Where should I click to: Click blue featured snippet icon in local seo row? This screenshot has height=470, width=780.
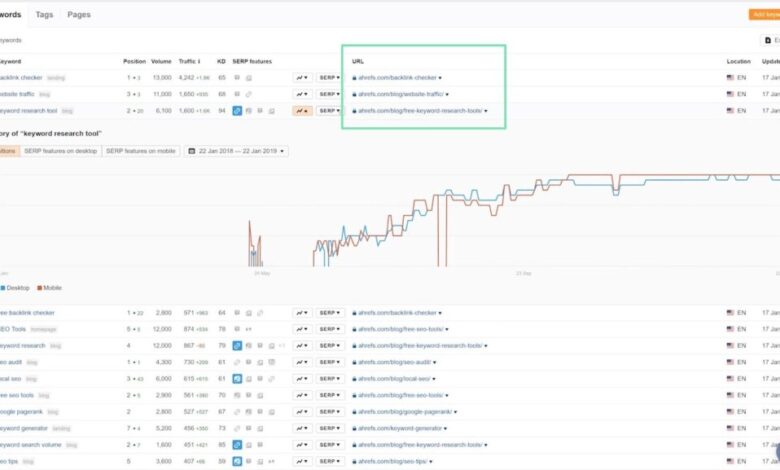(x=237, y=379)
